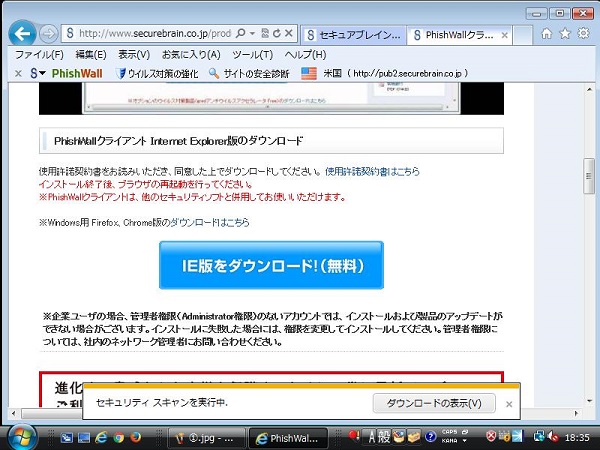
Task: Click the PhishWall logo on the toolbar
Action: tap(77, 73)
